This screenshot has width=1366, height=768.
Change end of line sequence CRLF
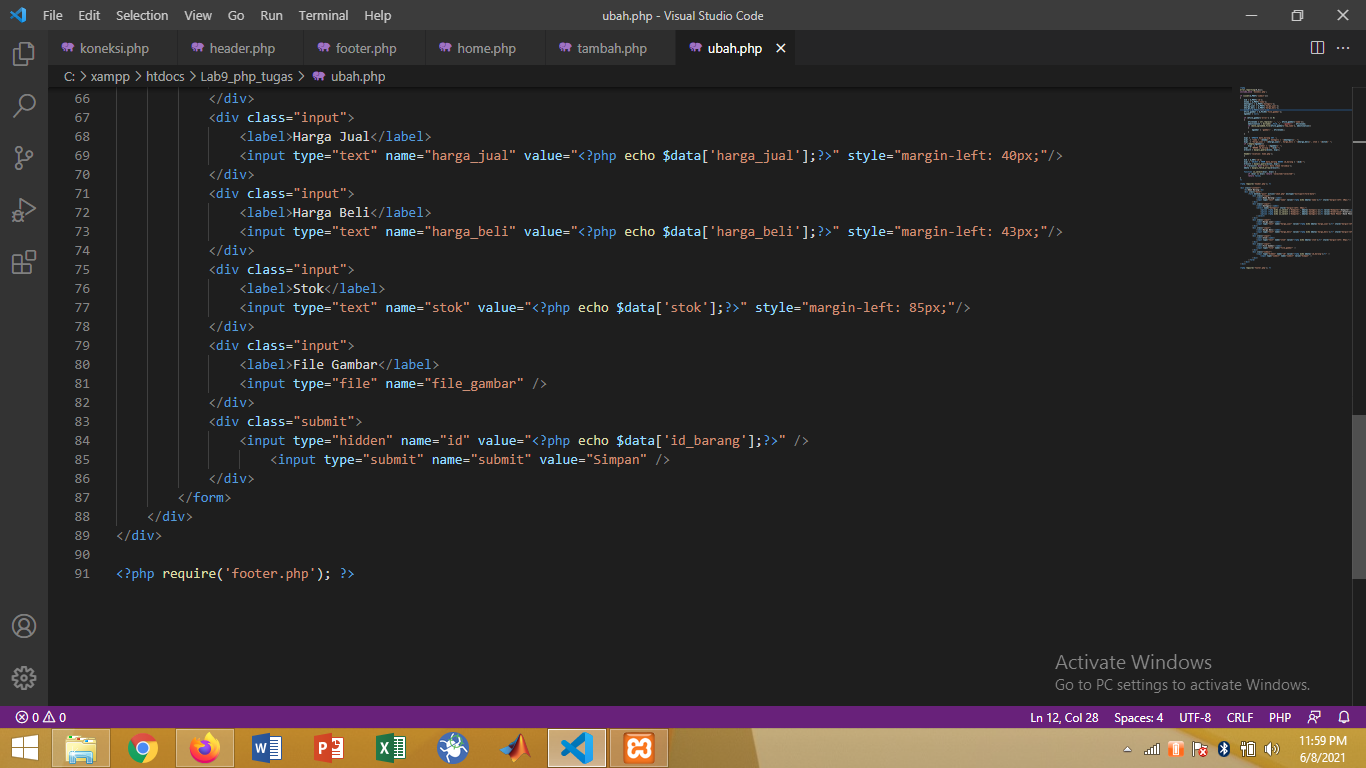[x=1240, y=717]
